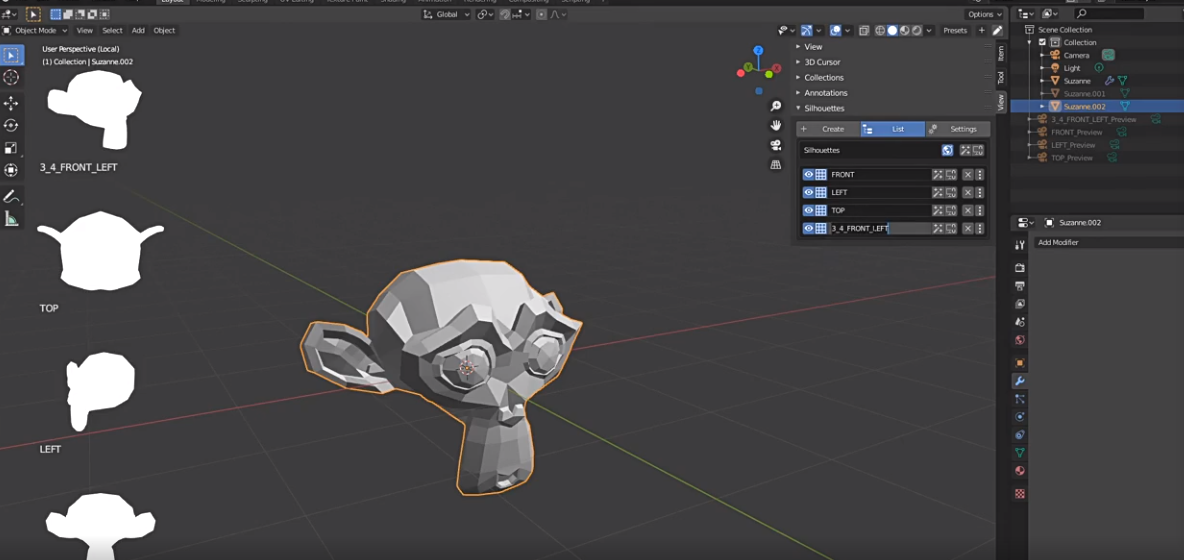Switch to the Silhouettes Create tab
Image resolution: width=1184 pixels, height=560 pixels.
pyautogui.click(x=828, y=129)
